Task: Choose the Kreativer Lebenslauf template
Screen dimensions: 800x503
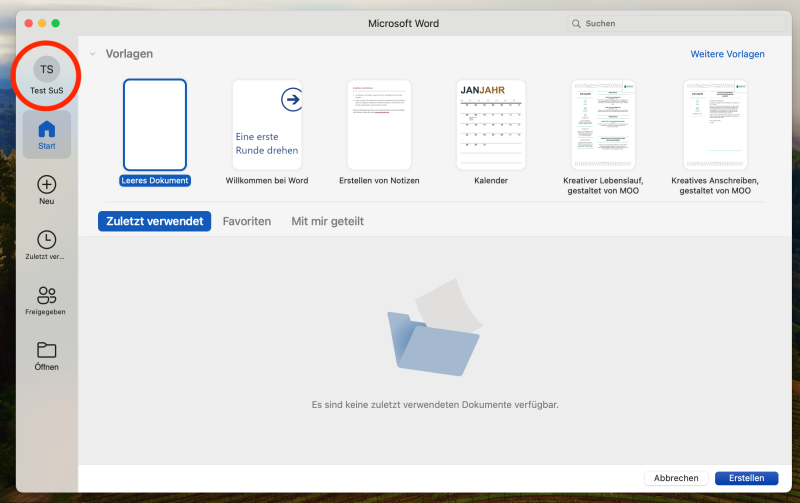Action: 603,125
